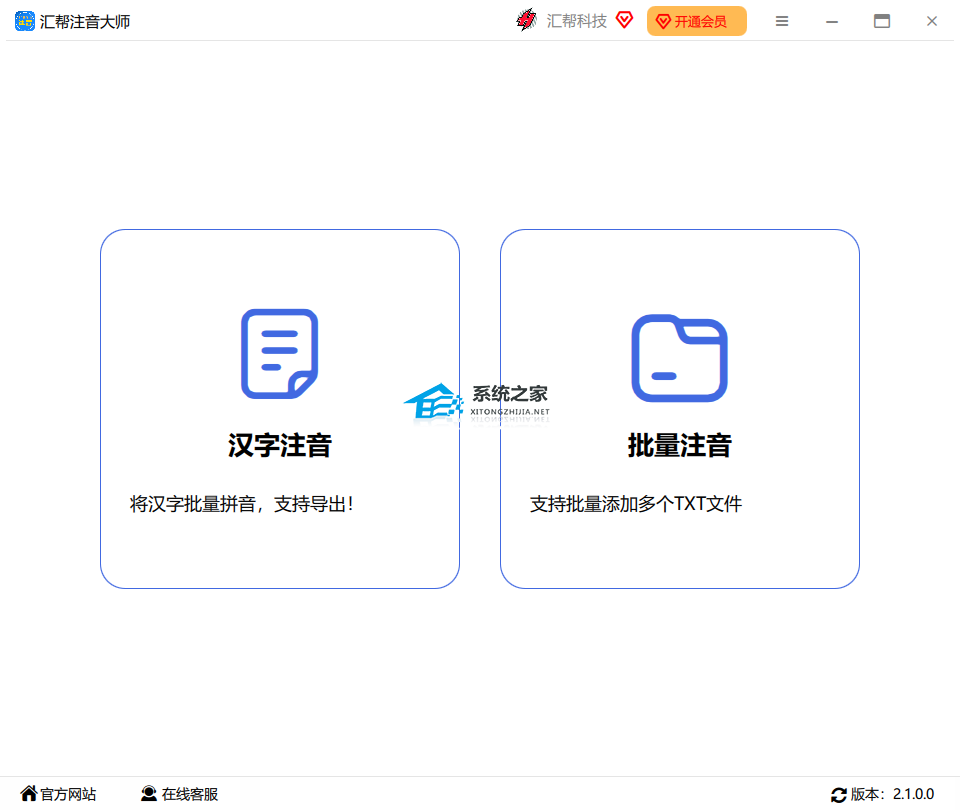
Task: Click the document icon for 汉字注音
Action: coord(279,354)
